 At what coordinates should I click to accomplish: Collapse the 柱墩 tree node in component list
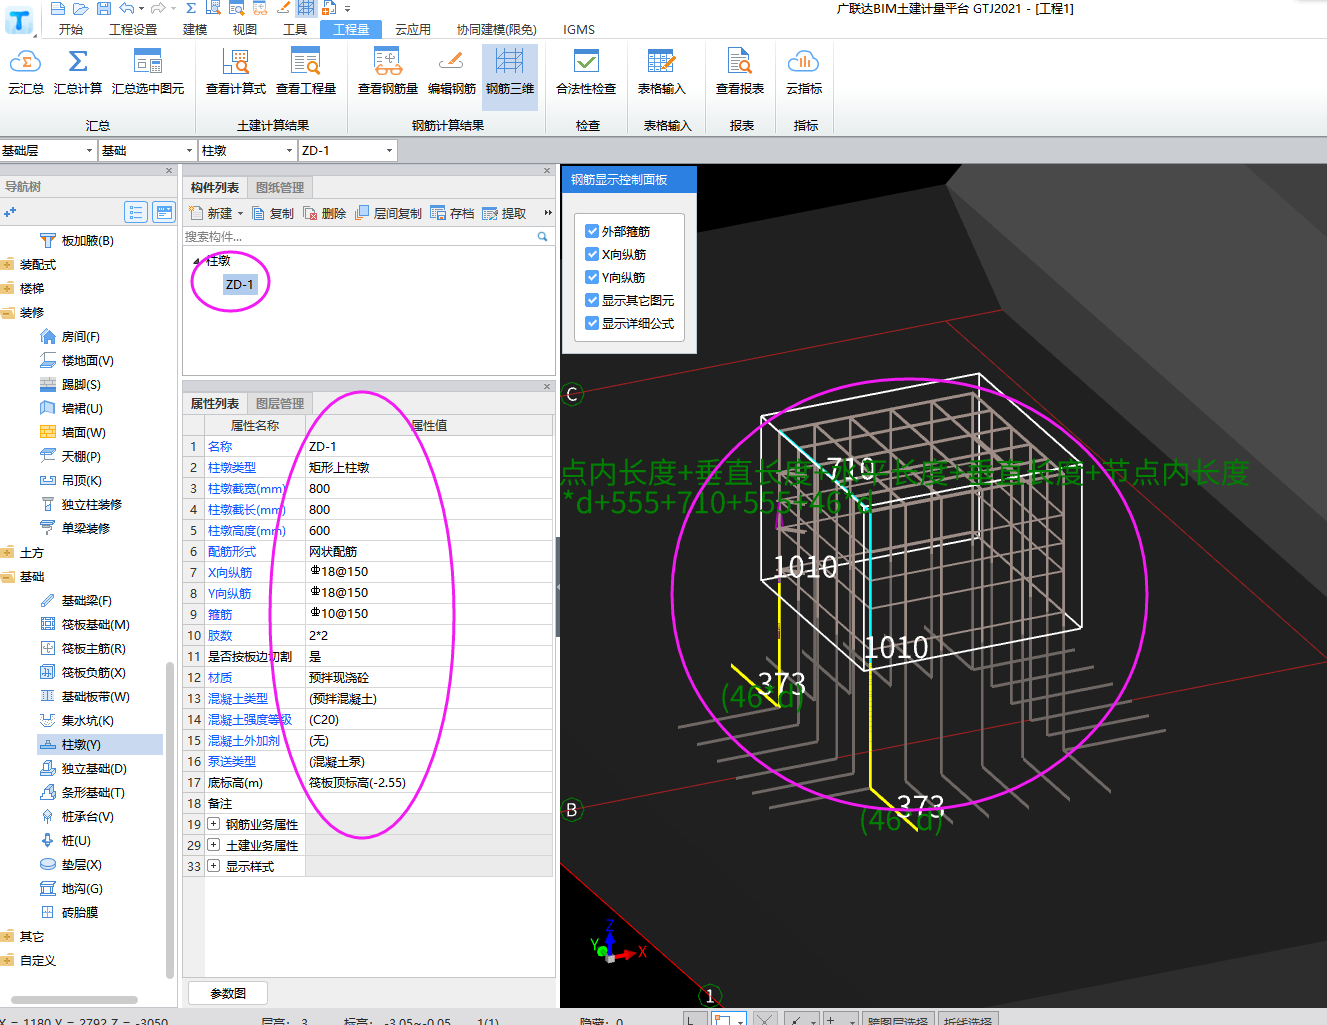[x=196, y=261]
